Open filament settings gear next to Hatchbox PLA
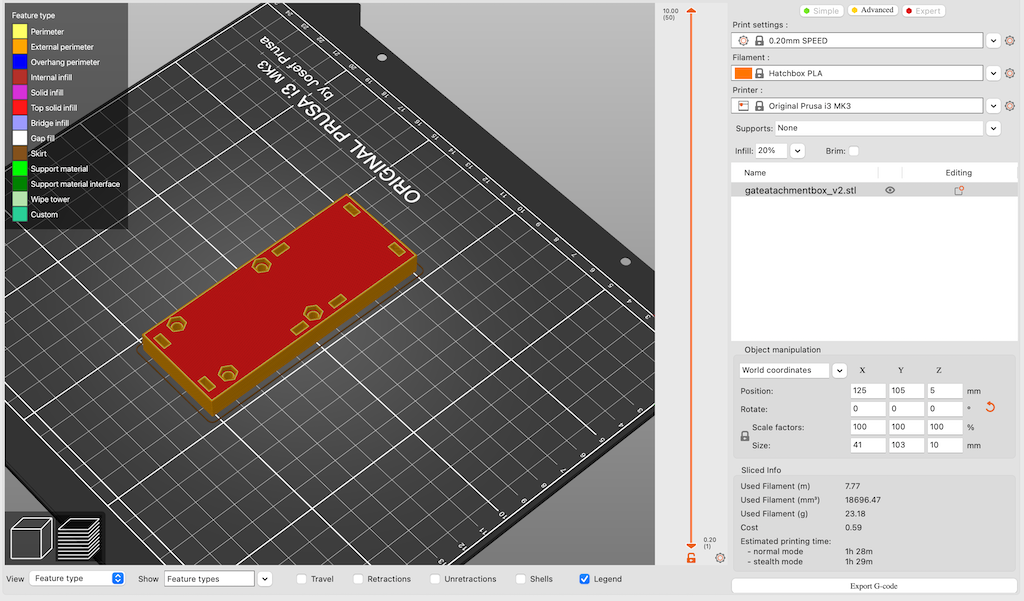This screenshot has width=1024, height=601. coord(1010,73)
